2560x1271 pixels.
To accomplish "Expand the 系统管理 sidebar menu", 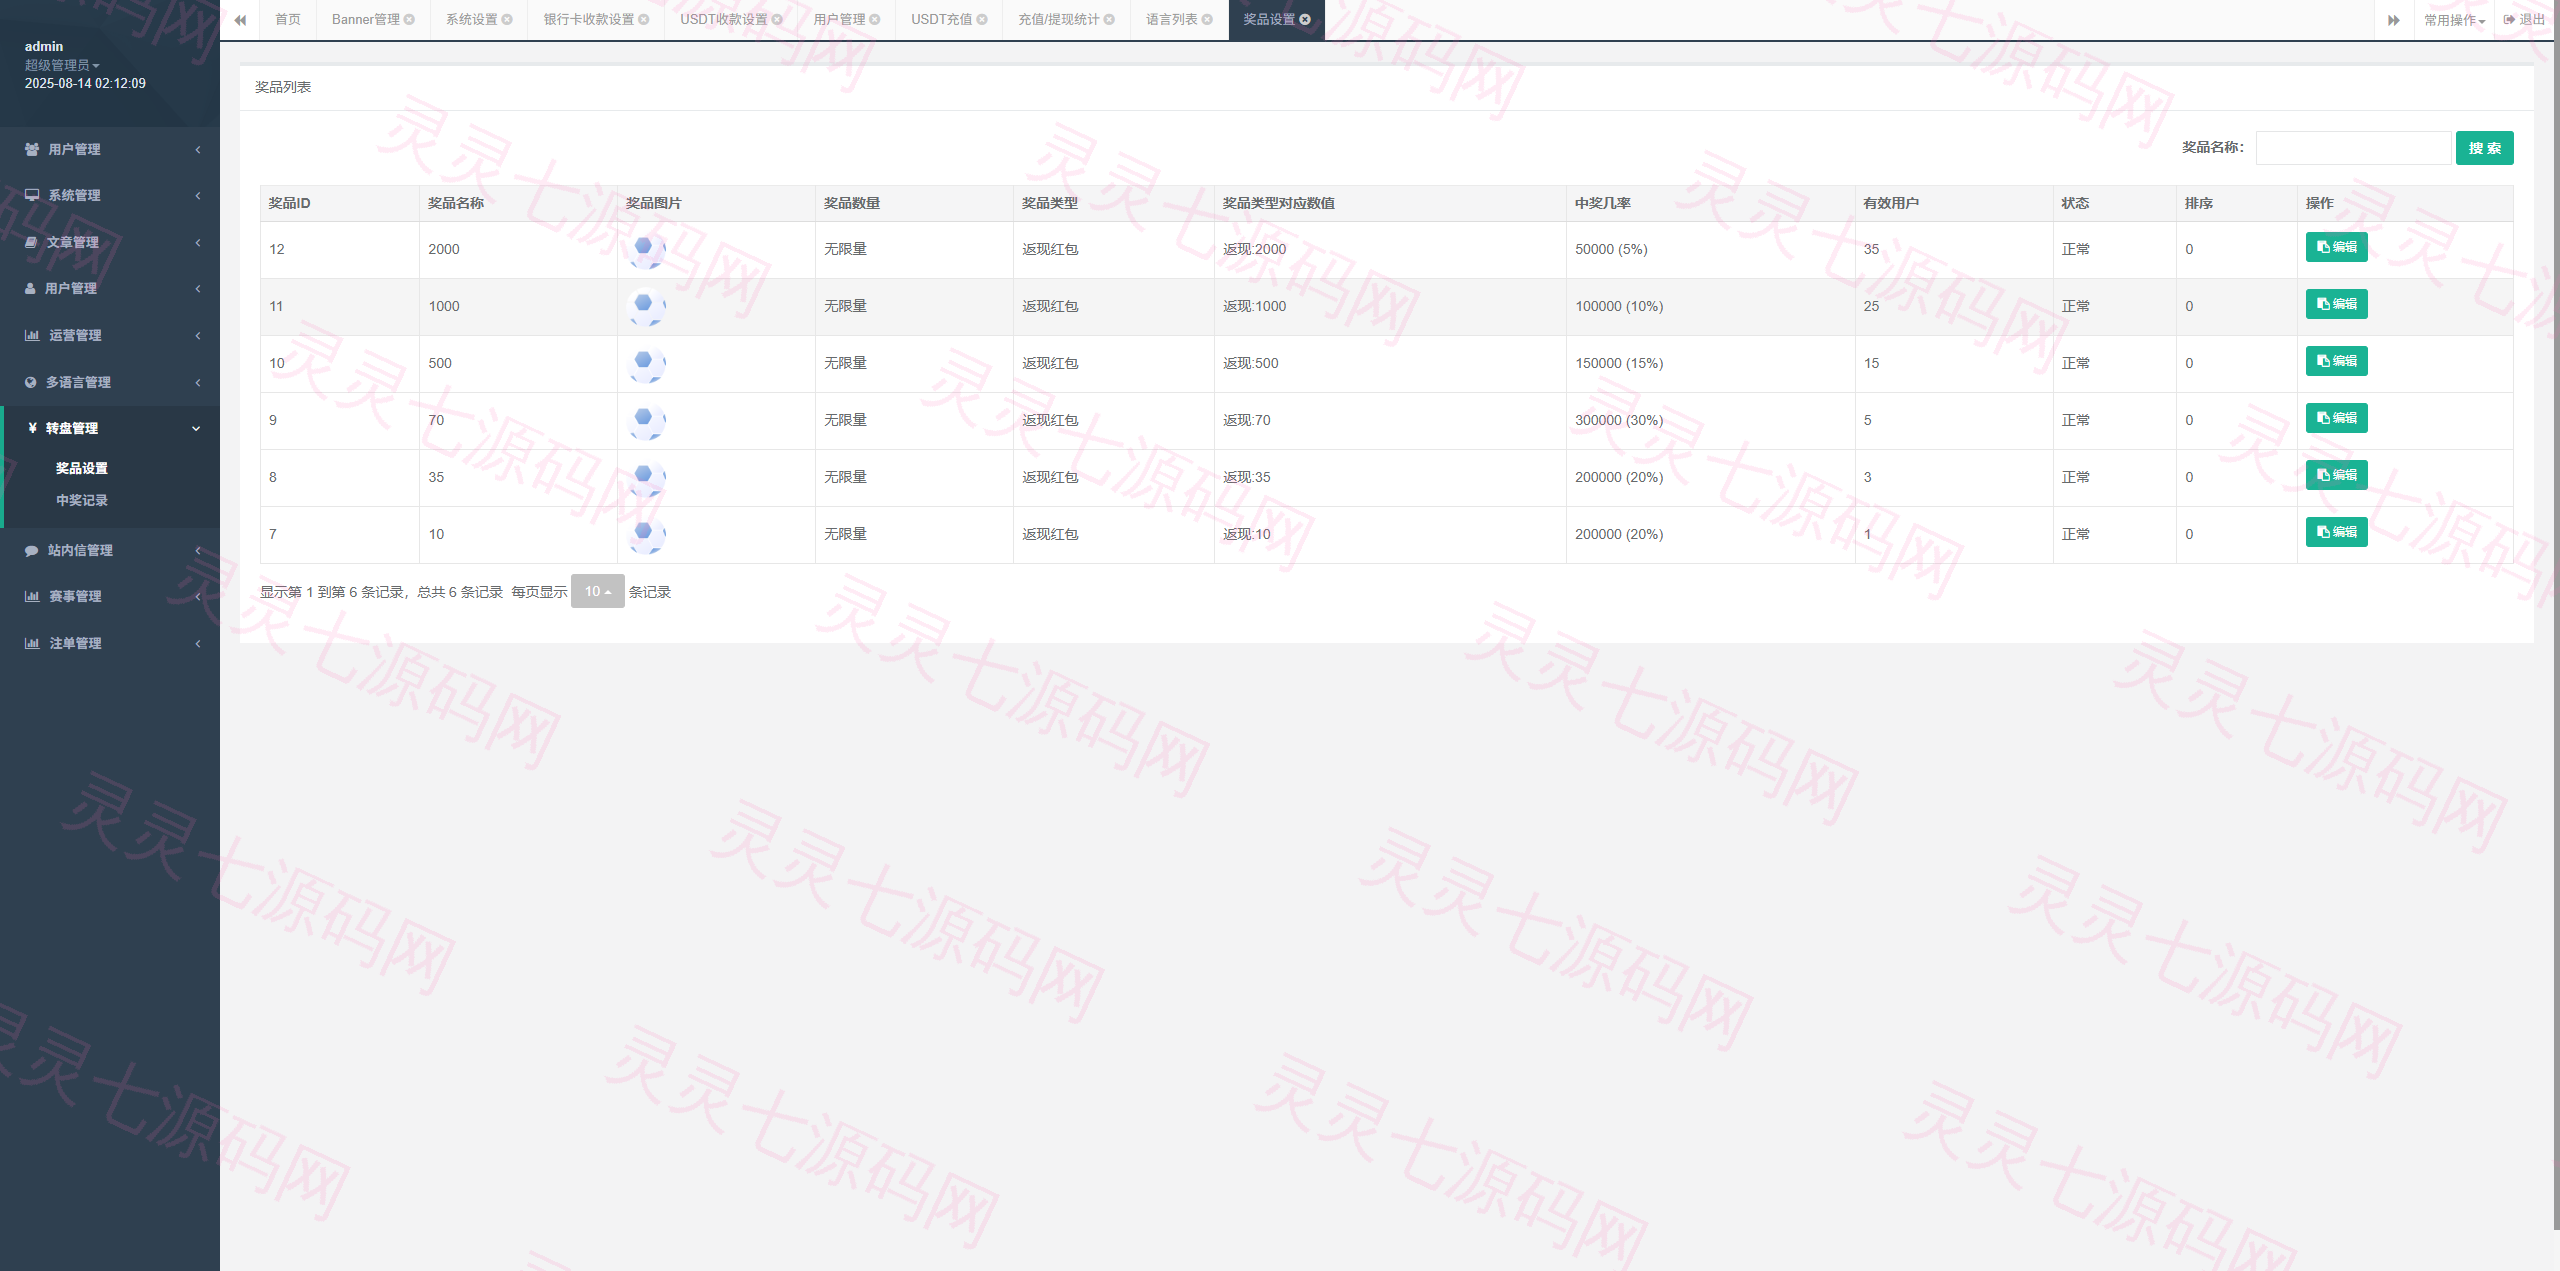I will [110, 195].
